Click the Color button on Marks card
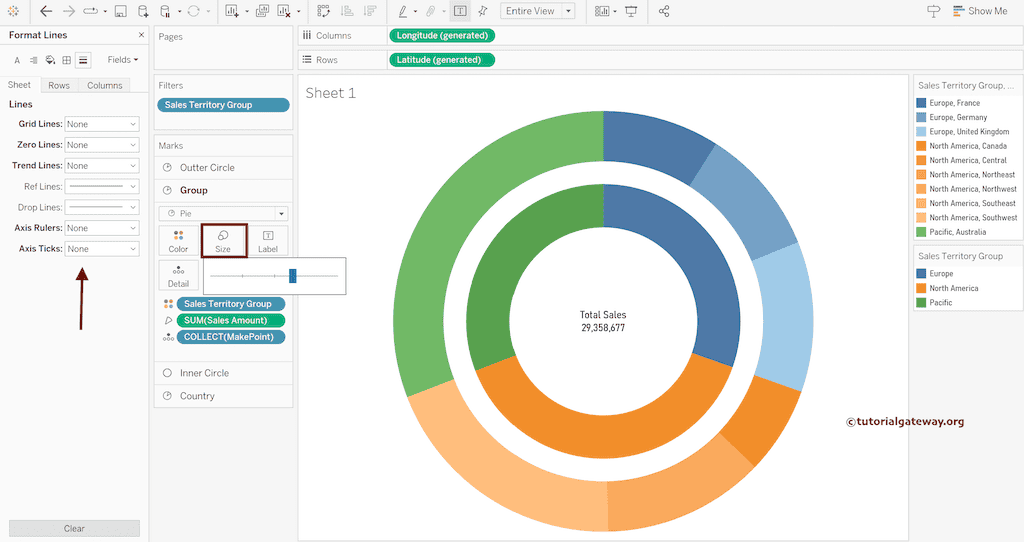Viewport: 1024px width, 542px height. coord(178,240)
